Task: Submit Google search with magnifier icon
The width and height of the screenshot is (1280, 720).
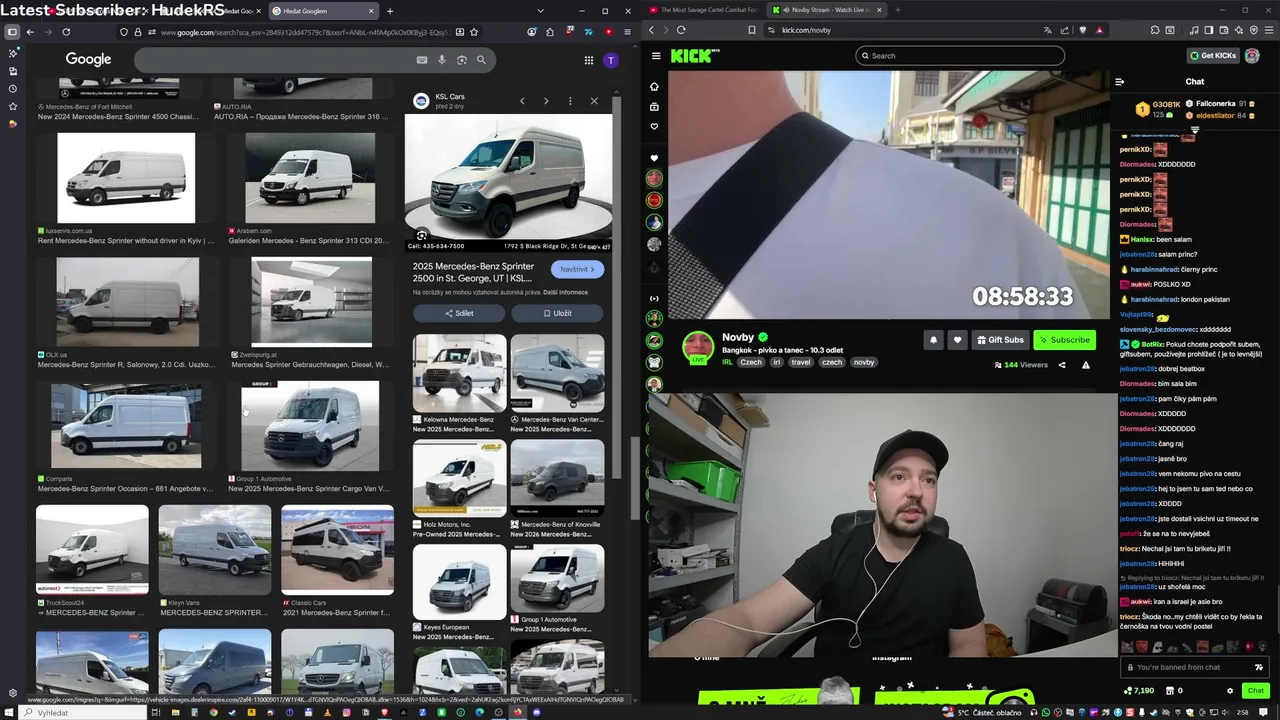Action: tap(481, 60)
